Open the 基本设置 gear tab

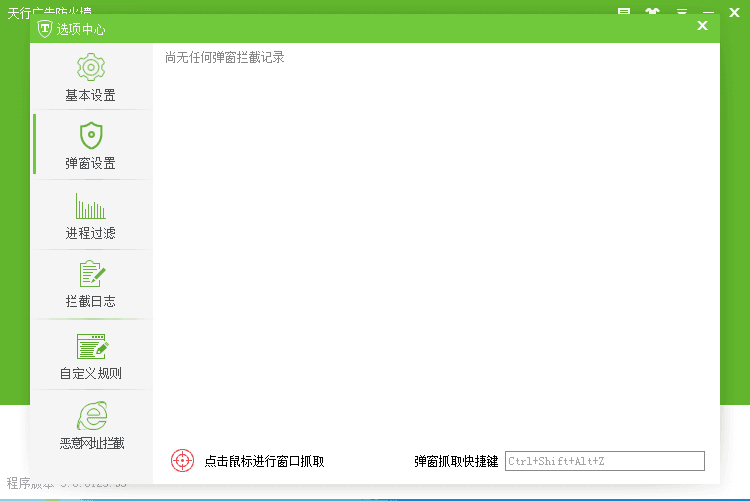pos(91,78)
